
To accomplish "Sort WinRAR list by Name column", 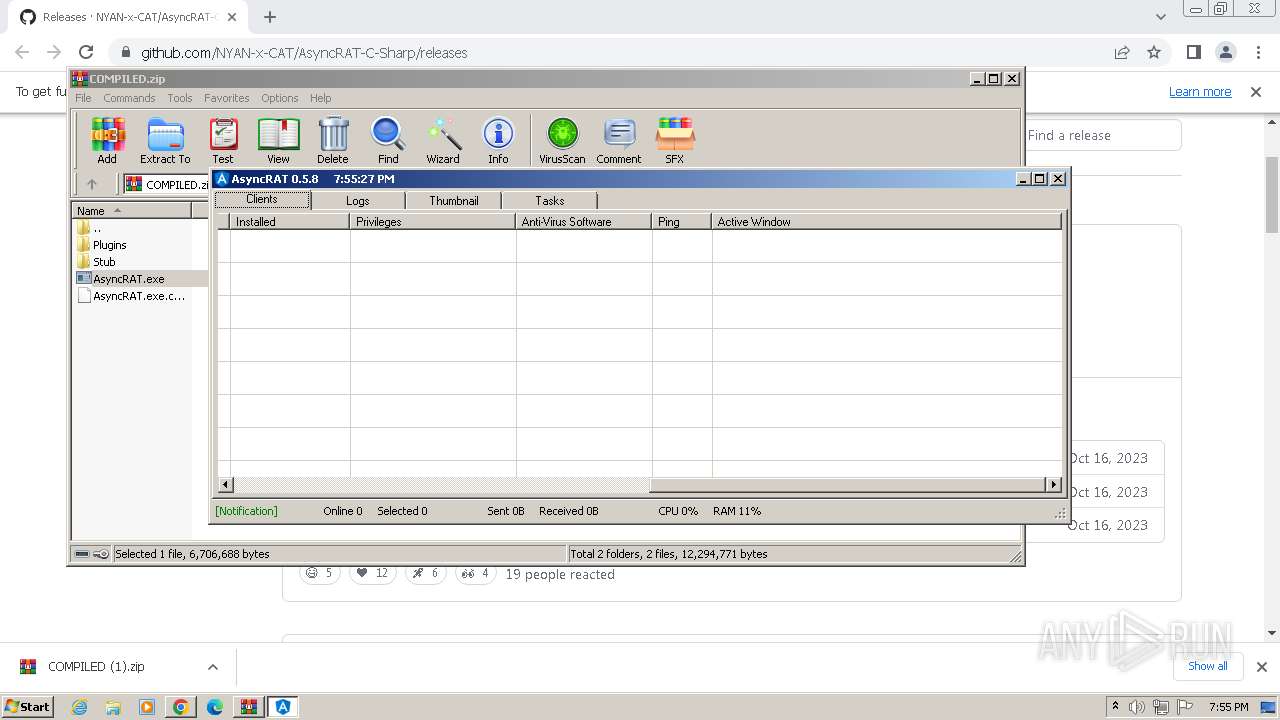I will tap(131, 210).
